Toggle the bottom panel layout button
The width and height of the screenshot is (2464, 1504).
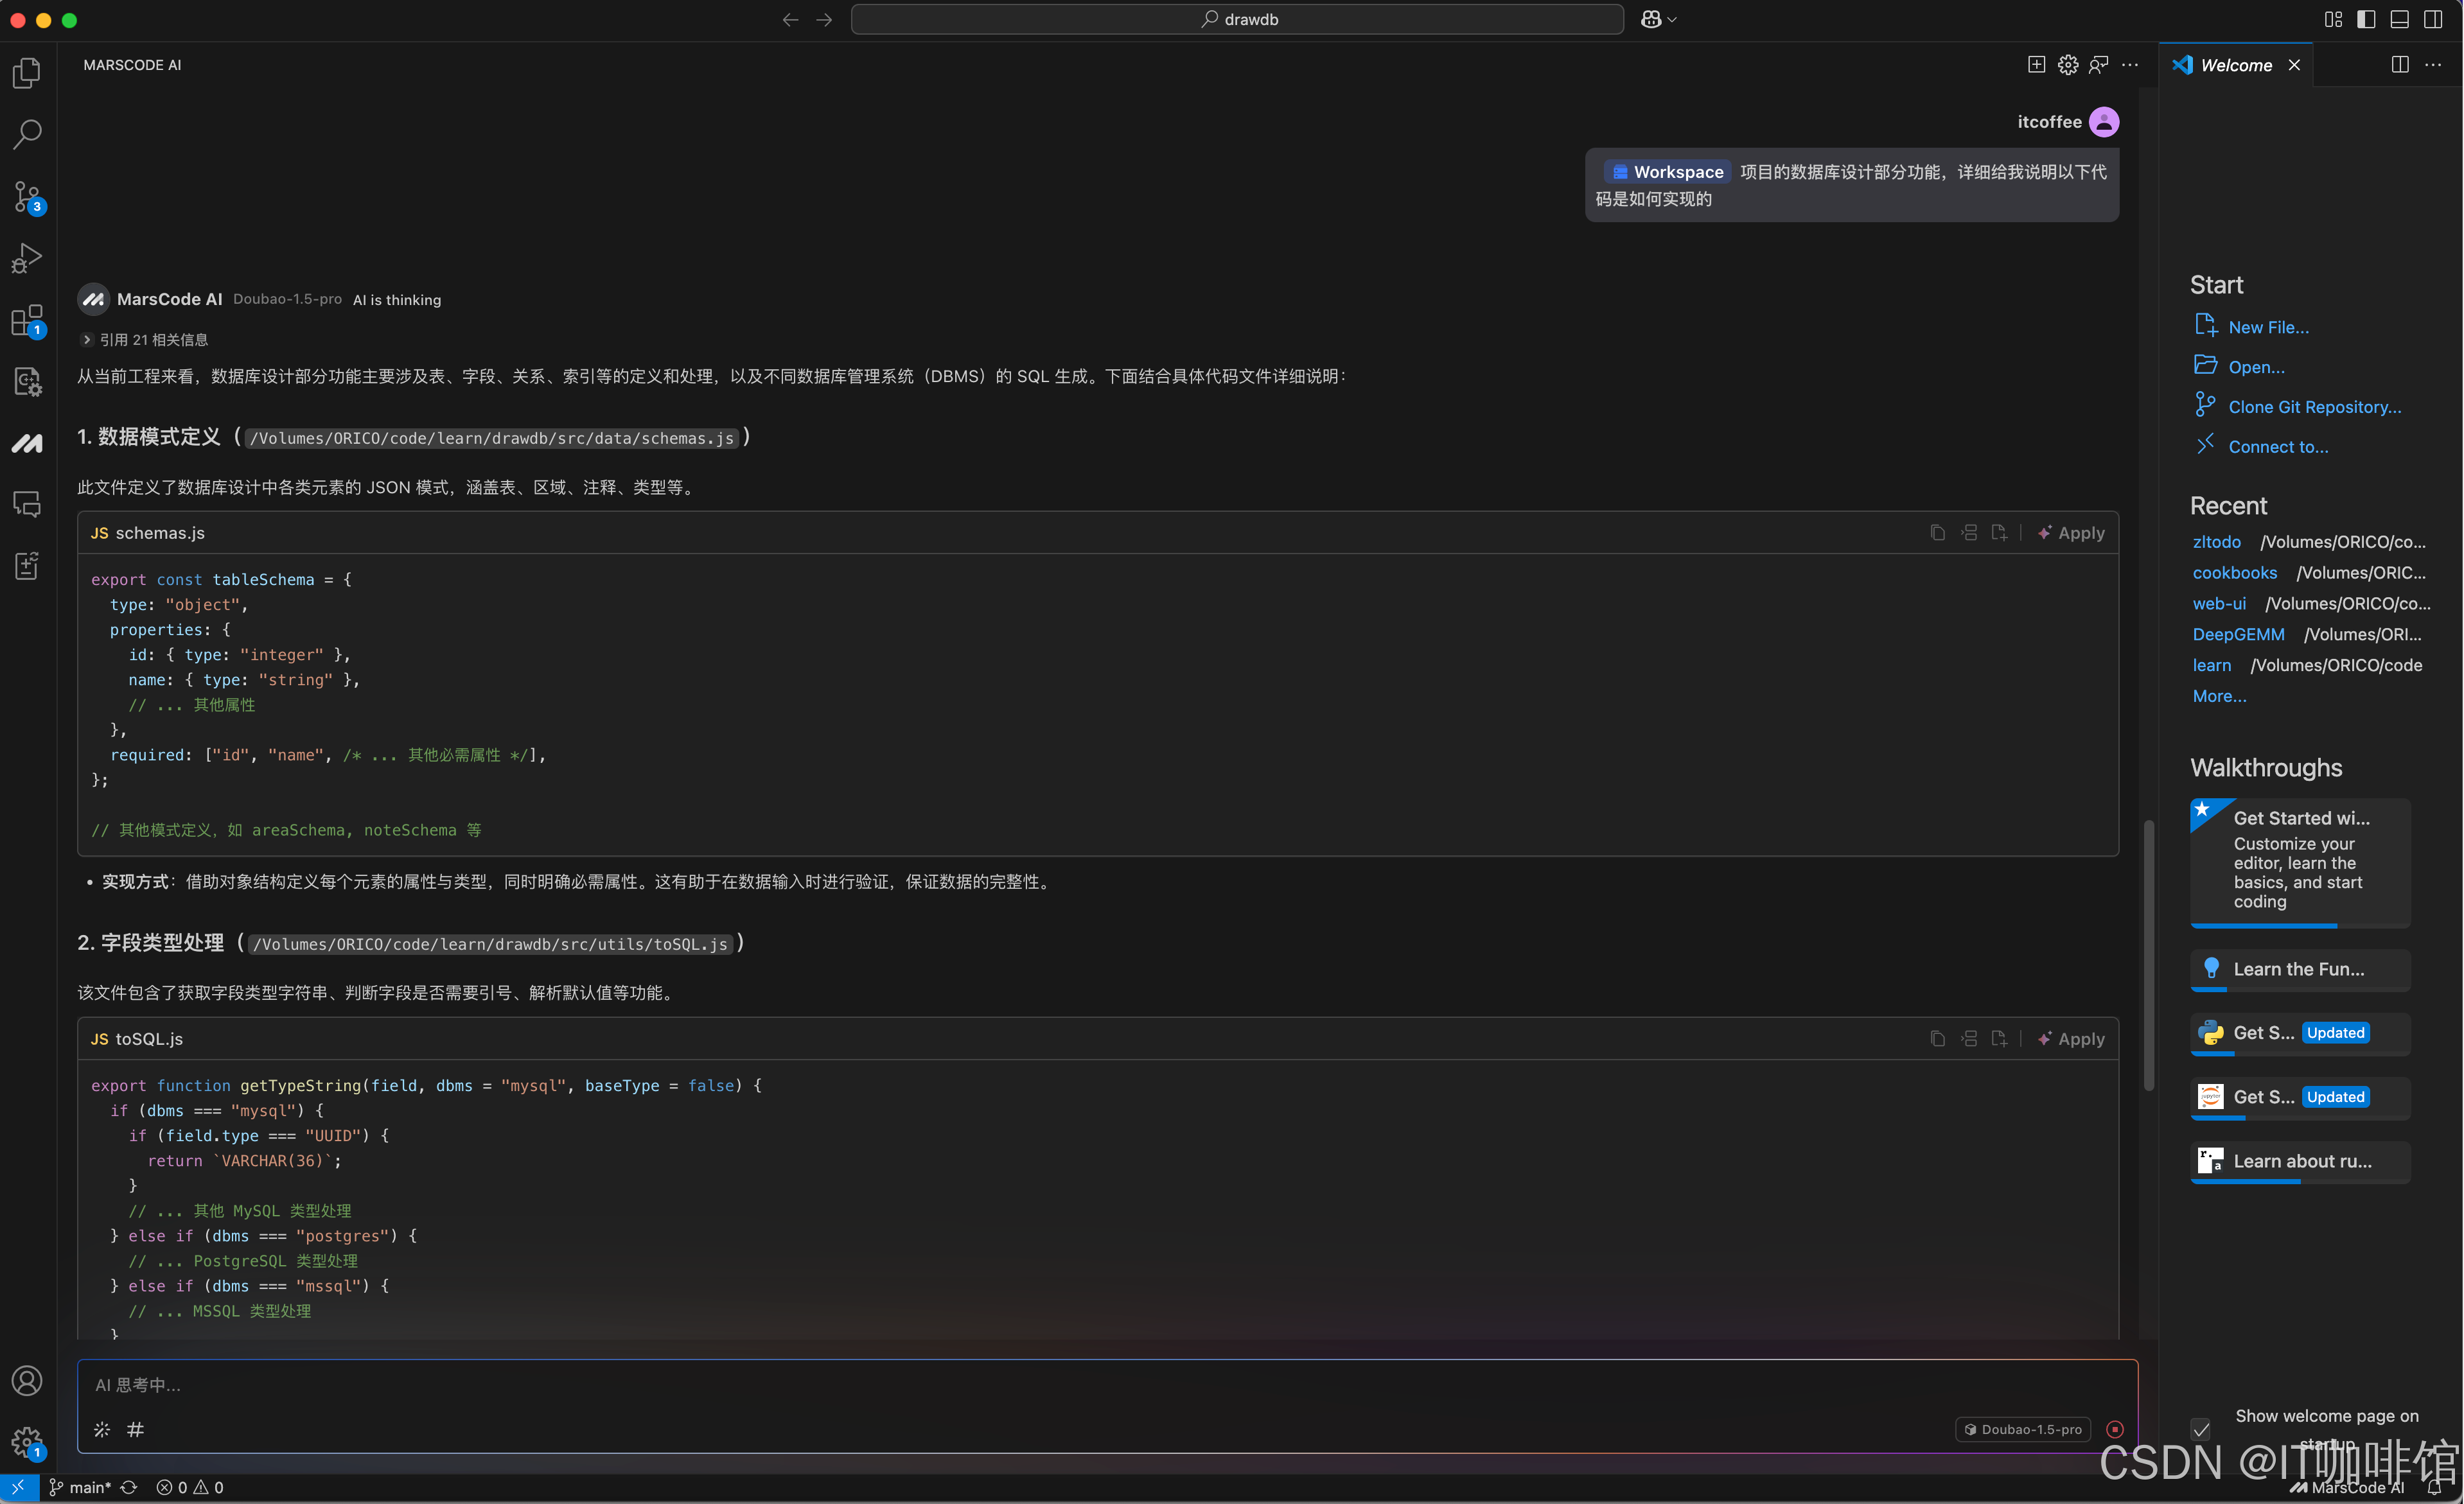point(2399,19)
